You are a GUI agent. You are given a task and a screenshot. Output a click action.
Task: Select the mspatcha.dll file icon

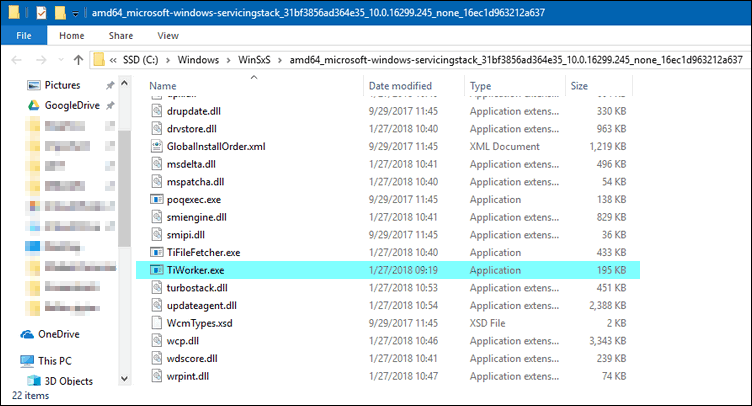click(x=157, y=182)
